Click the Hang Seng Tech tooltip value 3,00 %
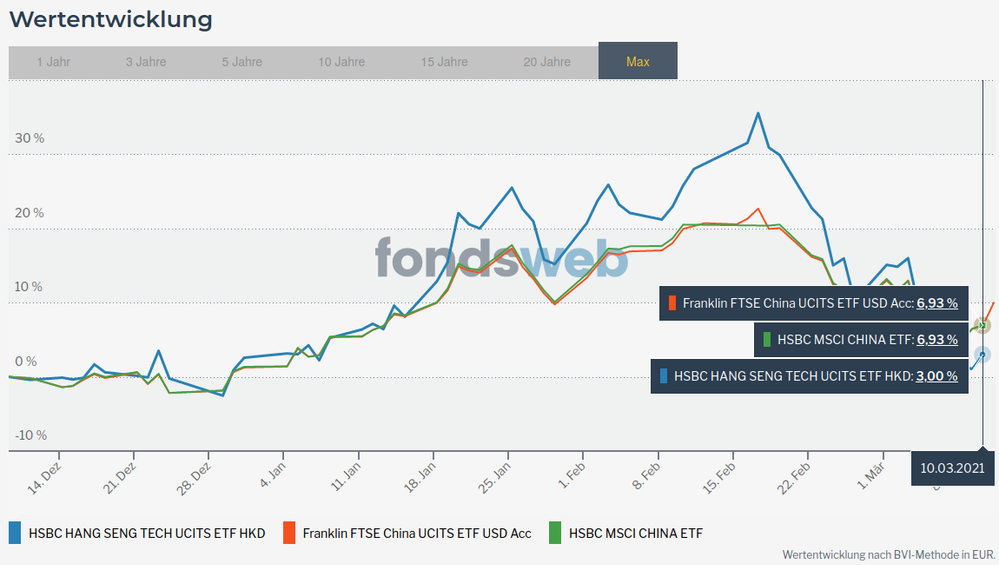This screenshot has width=999, height=565. [937, 377]
